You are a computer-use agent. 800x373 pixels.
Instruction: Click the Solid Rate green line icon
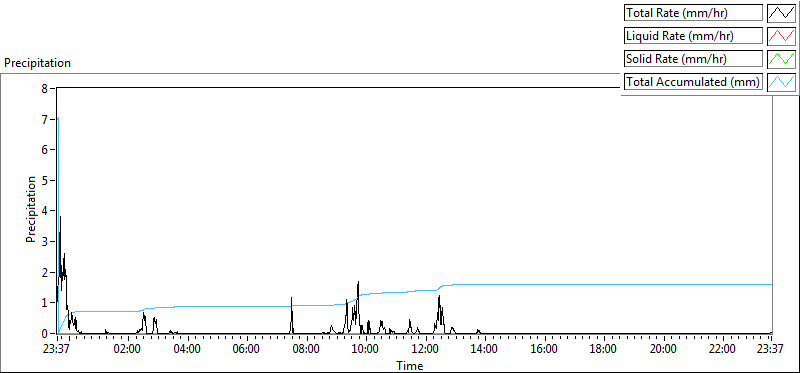782,59
